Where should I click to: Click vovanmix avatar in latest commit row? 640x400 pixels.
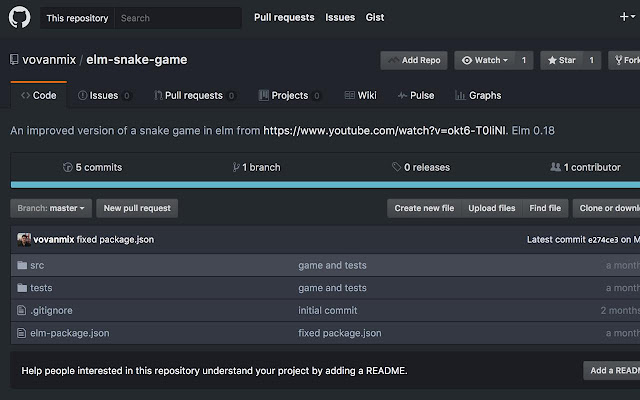pyautogui.click(x=24, y=240)
